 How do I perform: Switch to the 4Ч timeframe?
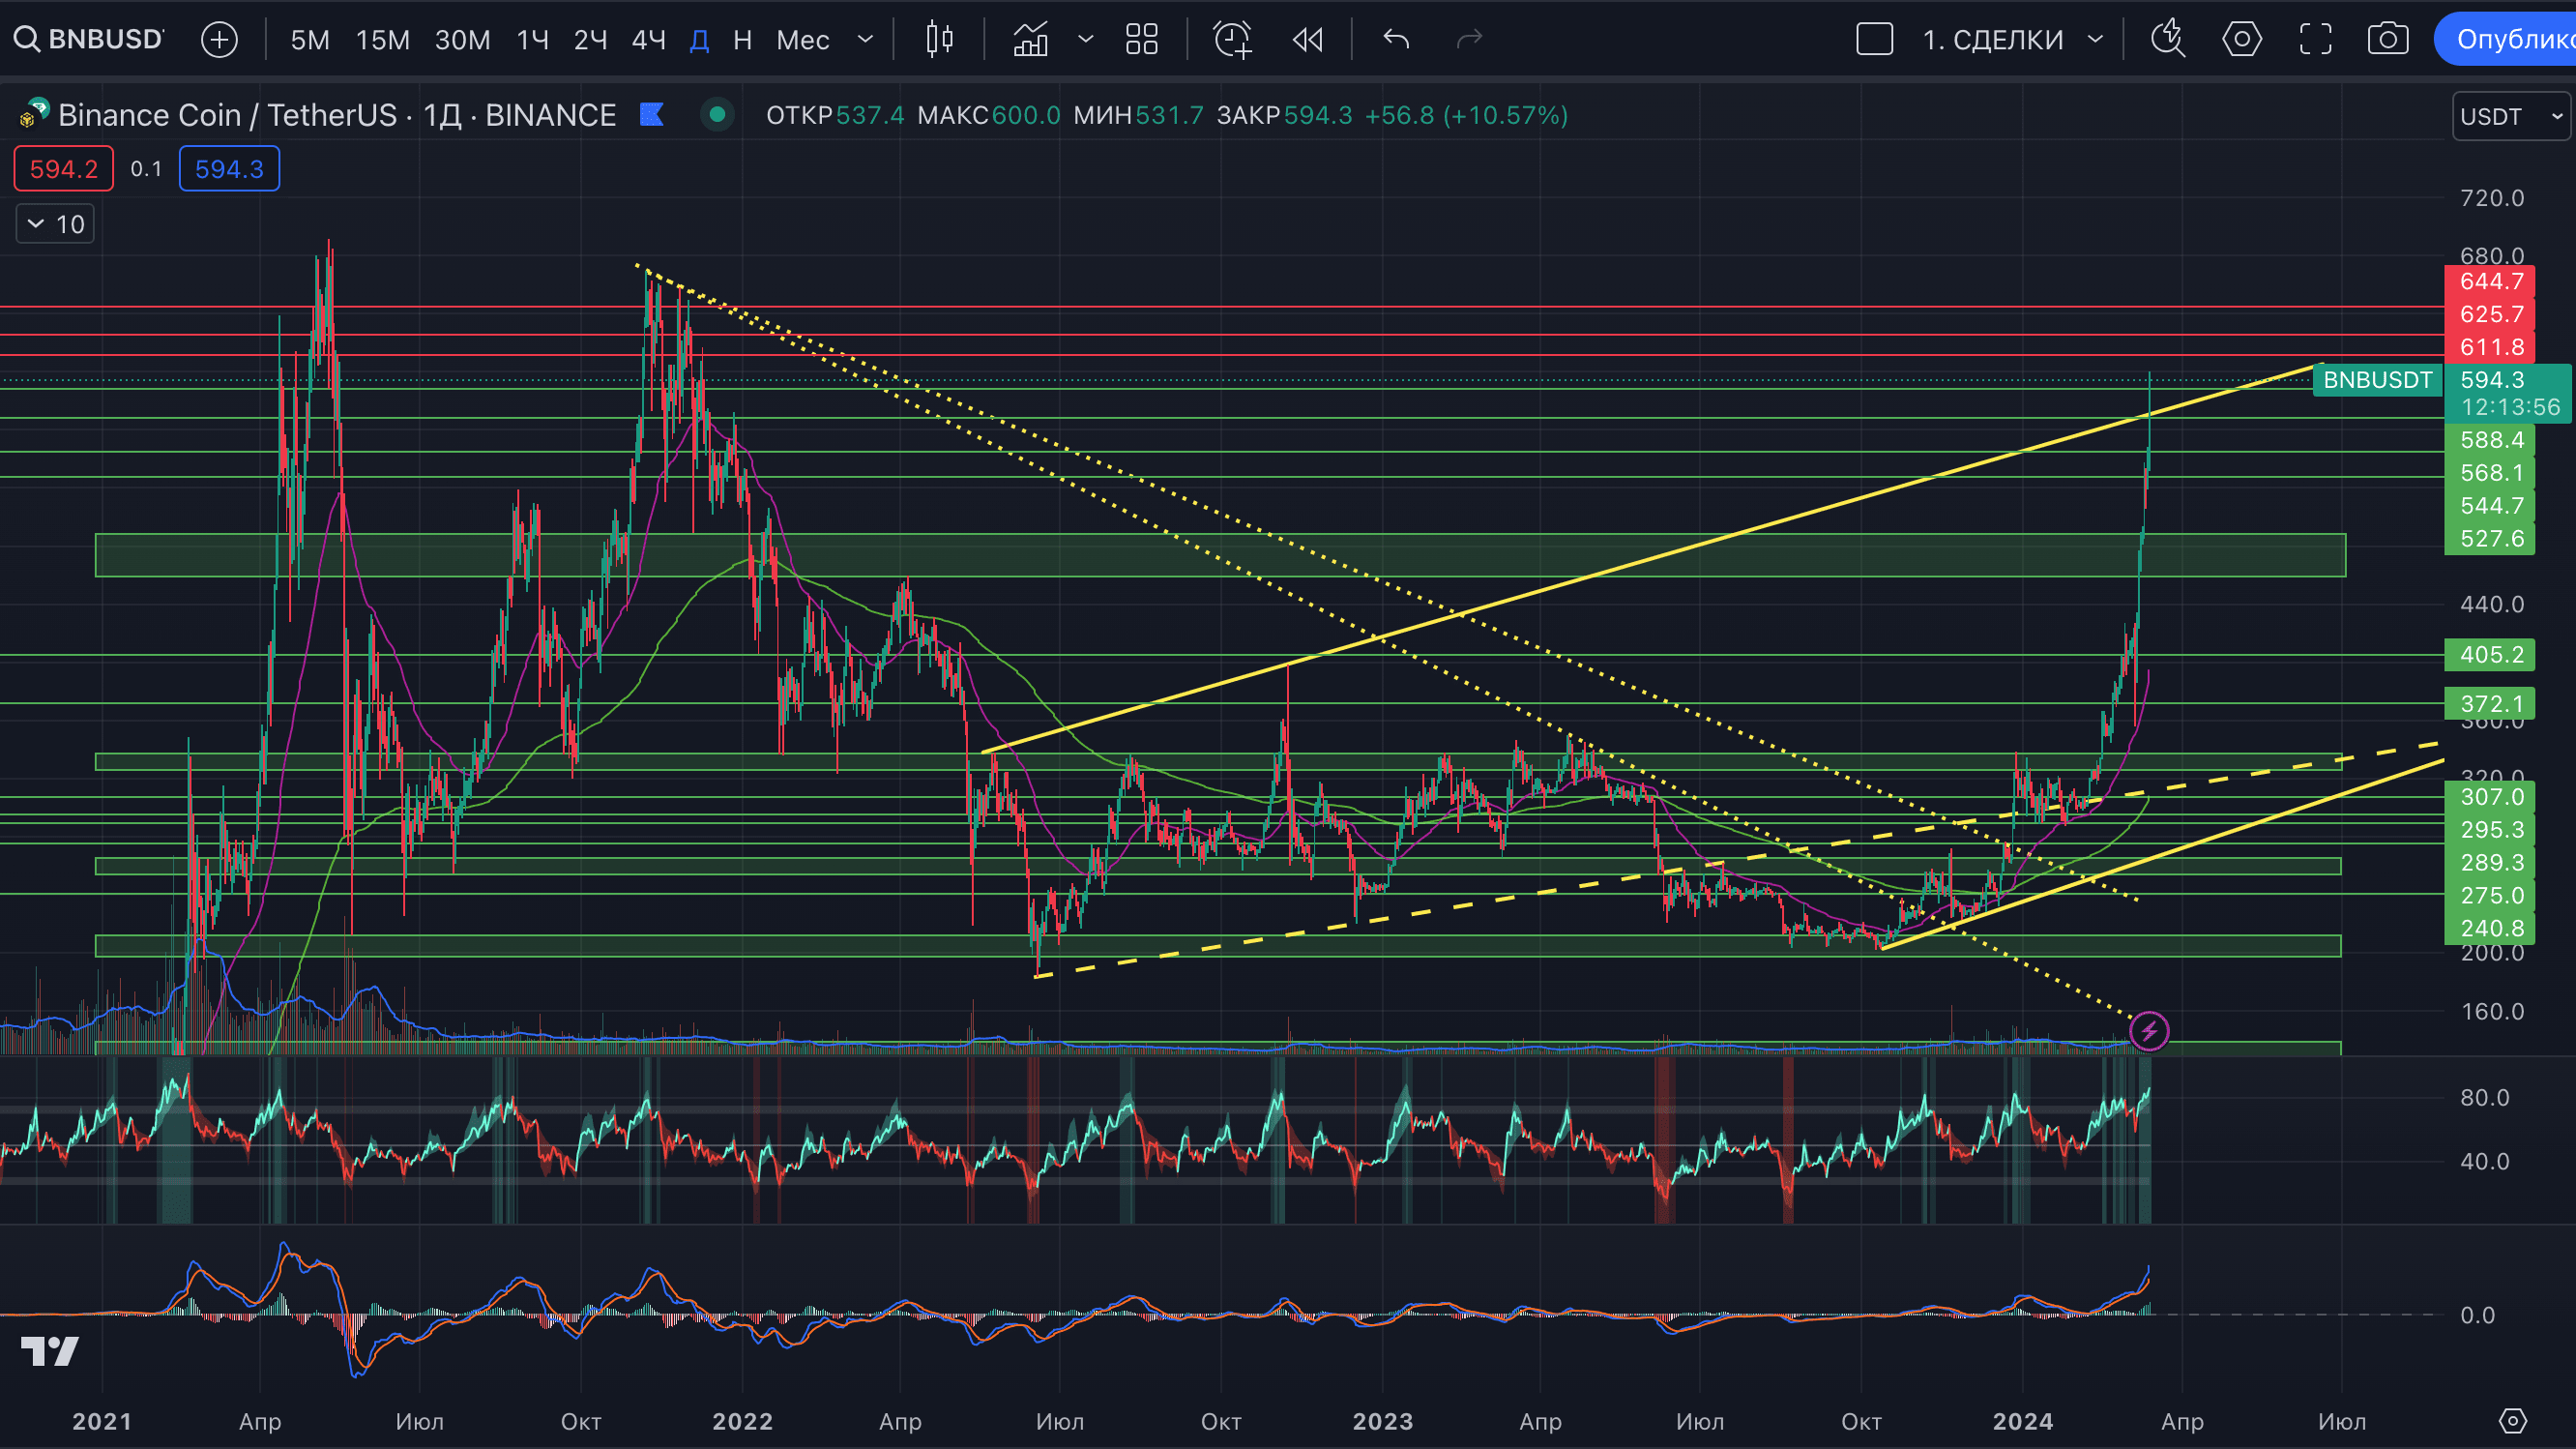tap(648, 40)
